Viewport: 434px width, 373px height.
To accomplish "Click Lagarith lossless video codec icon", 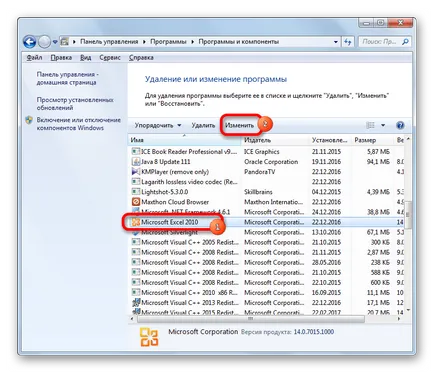I will (x=136, y=182).
